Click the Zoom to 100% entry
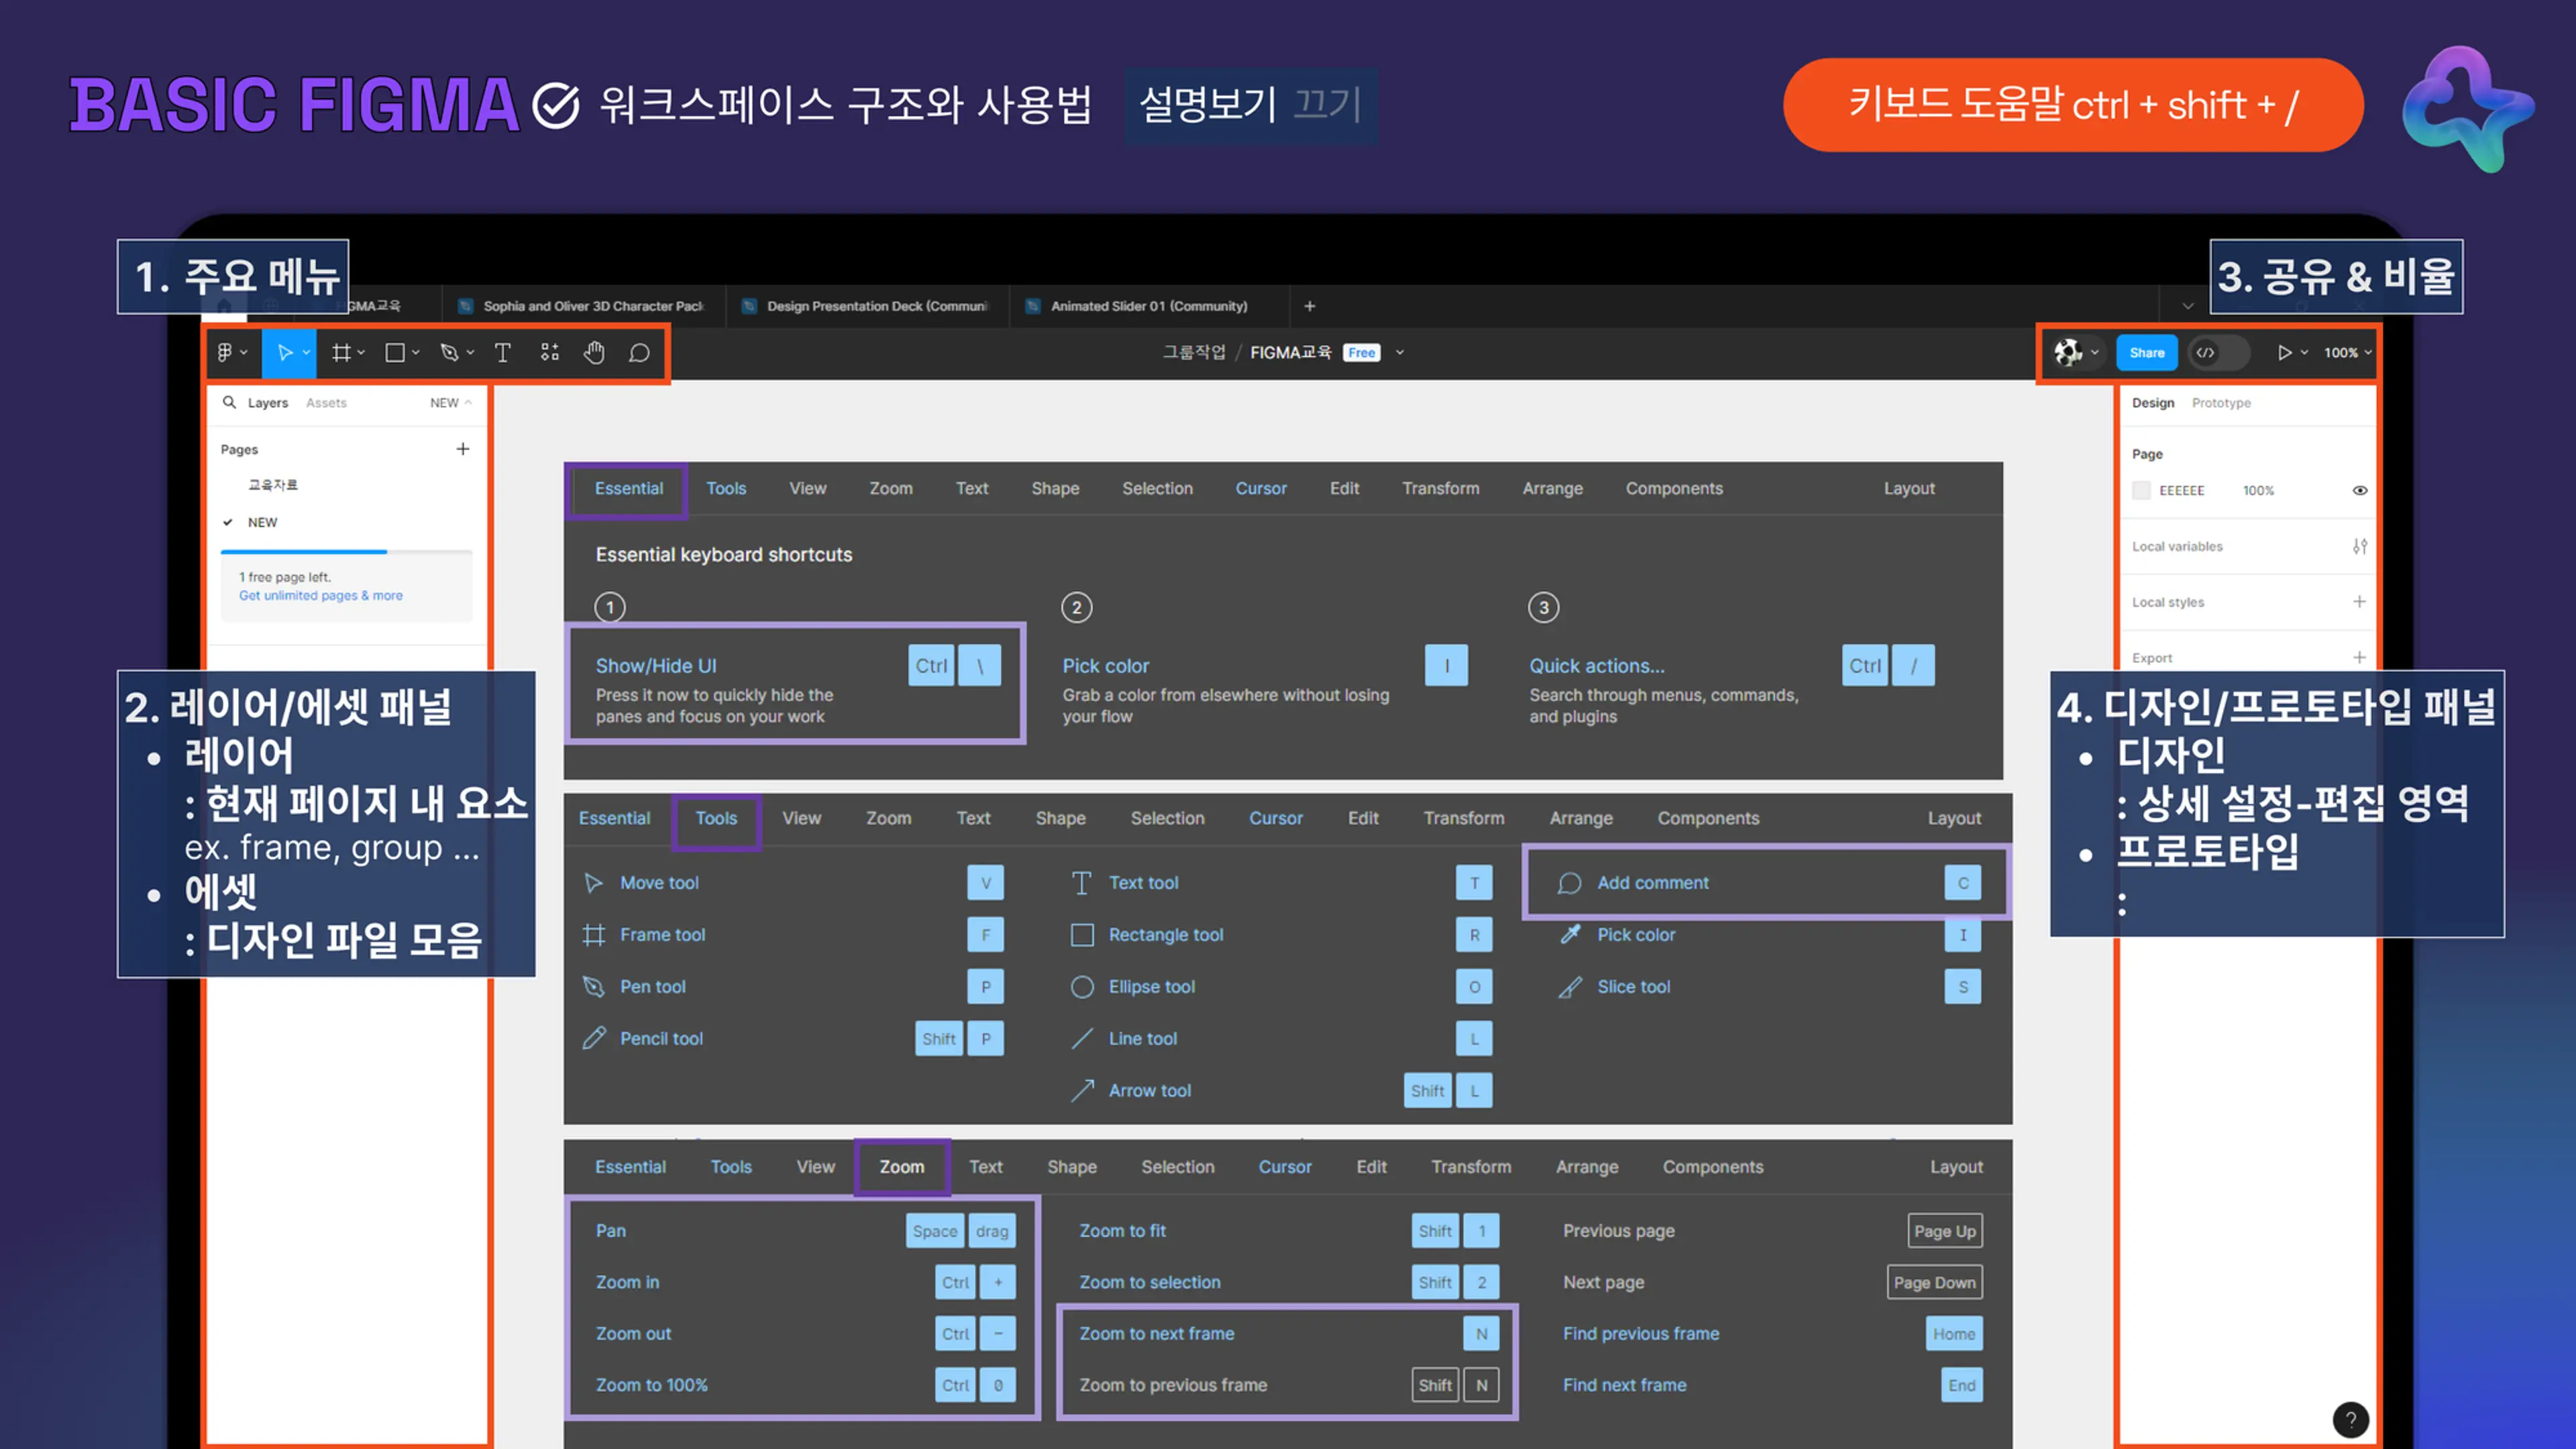 pos(805,1384)
